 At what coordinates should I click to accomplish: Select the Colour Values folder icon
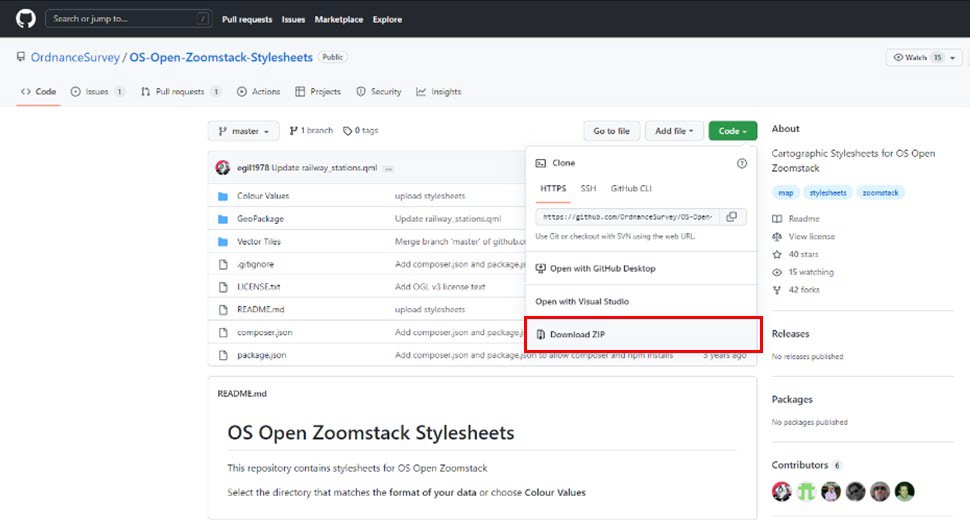point(223,196)
